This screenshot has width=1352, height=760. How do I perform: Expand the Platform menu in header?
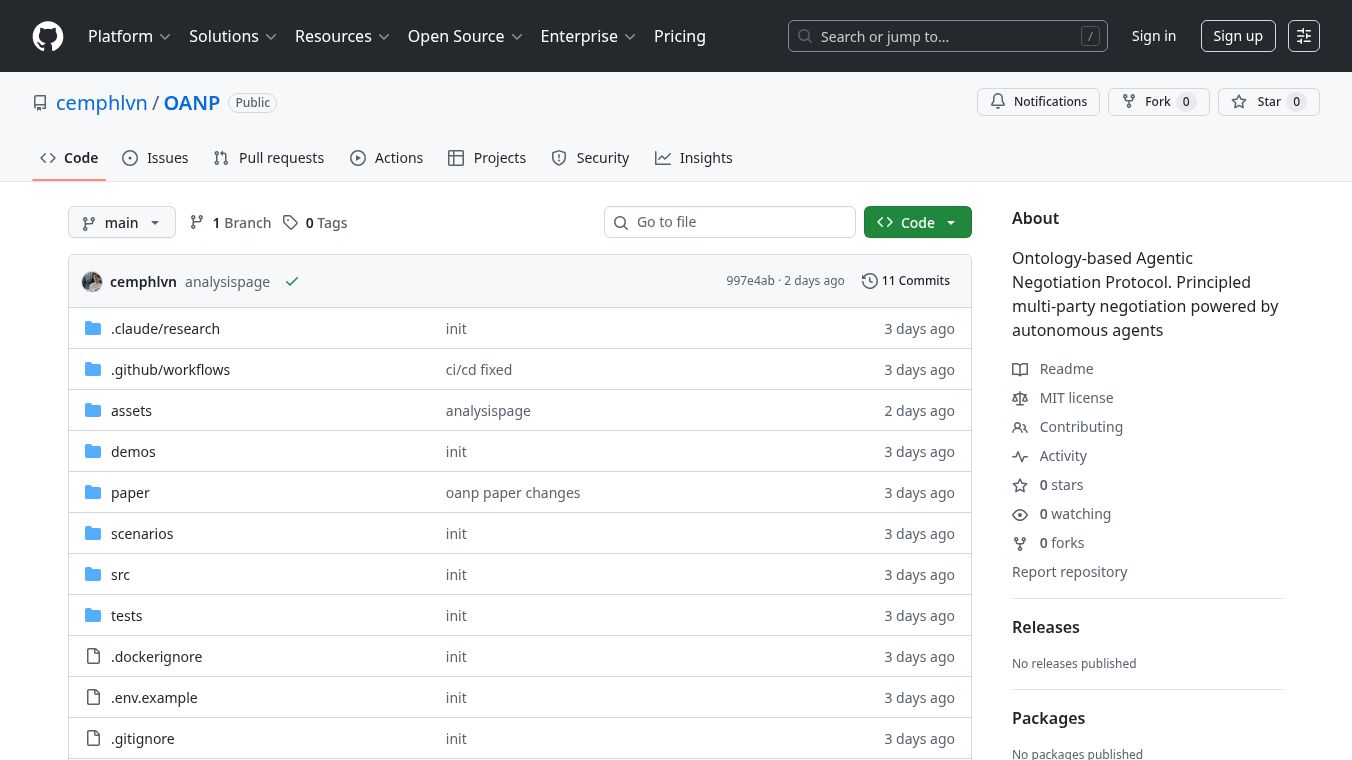pyautogui.click(x=129, y=36)
